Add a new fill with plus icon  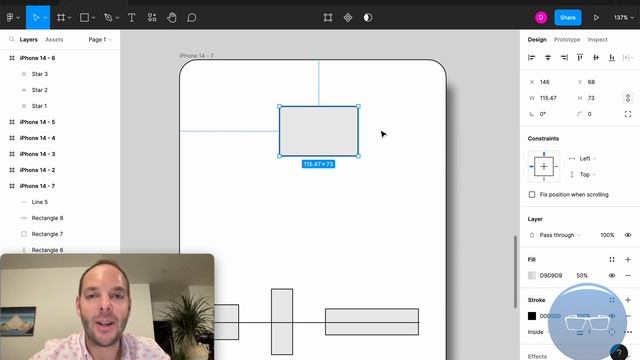[628, 260]
